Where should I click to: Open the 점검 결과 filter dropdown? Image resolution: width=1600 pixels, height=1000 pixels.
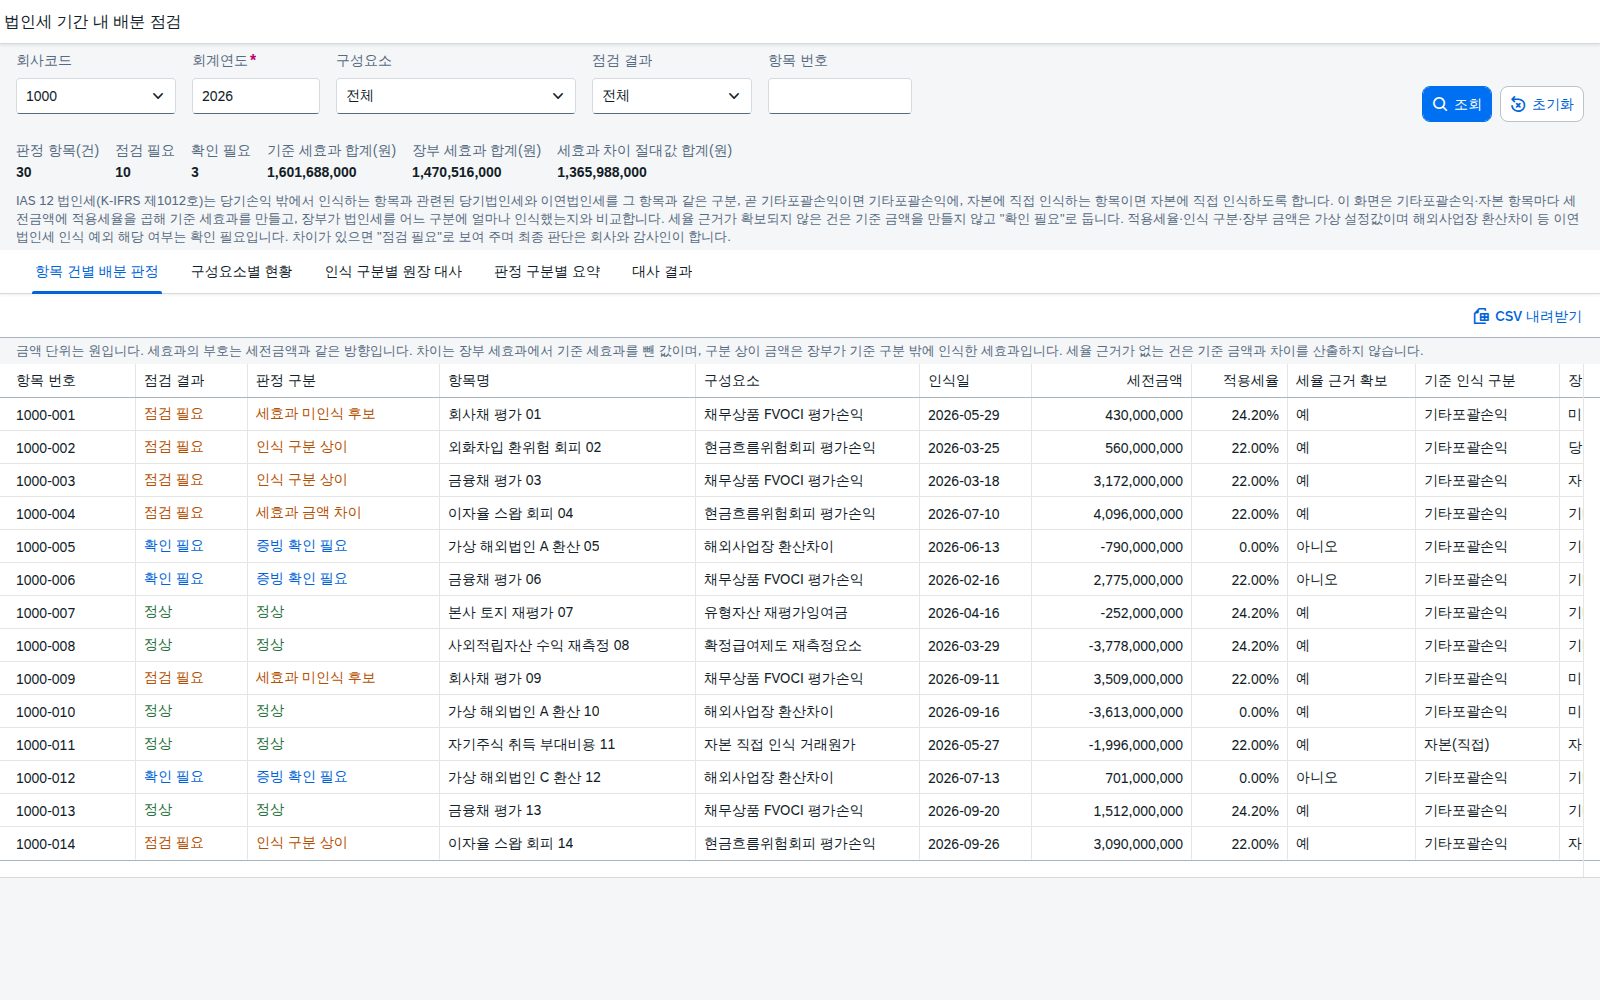672,96
